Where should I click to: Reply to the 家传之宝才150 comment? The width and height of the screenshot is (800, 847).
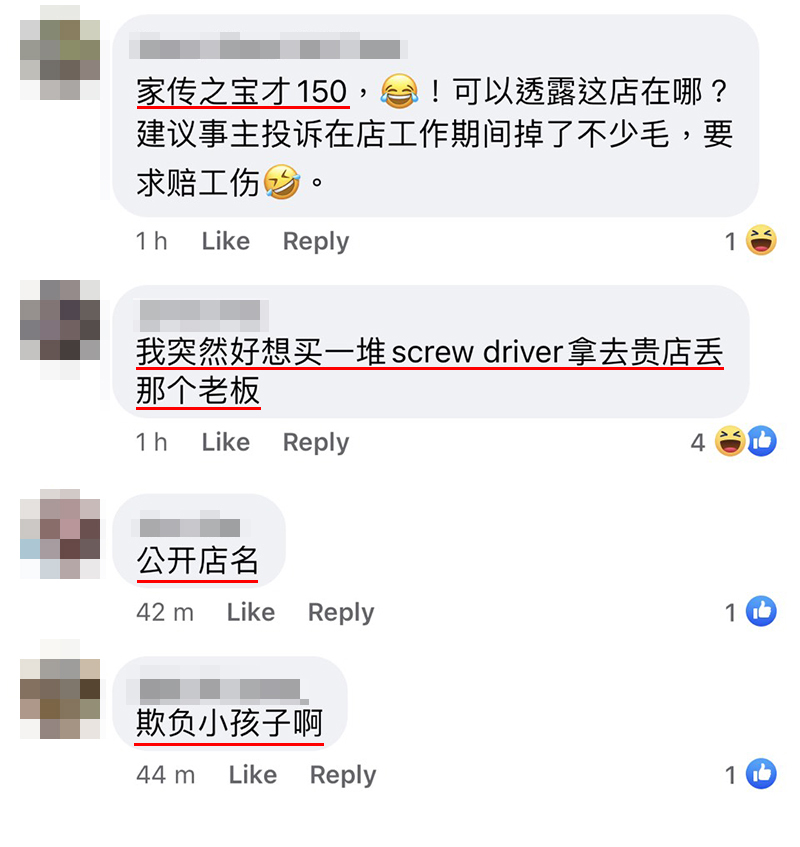click(316, 241)
